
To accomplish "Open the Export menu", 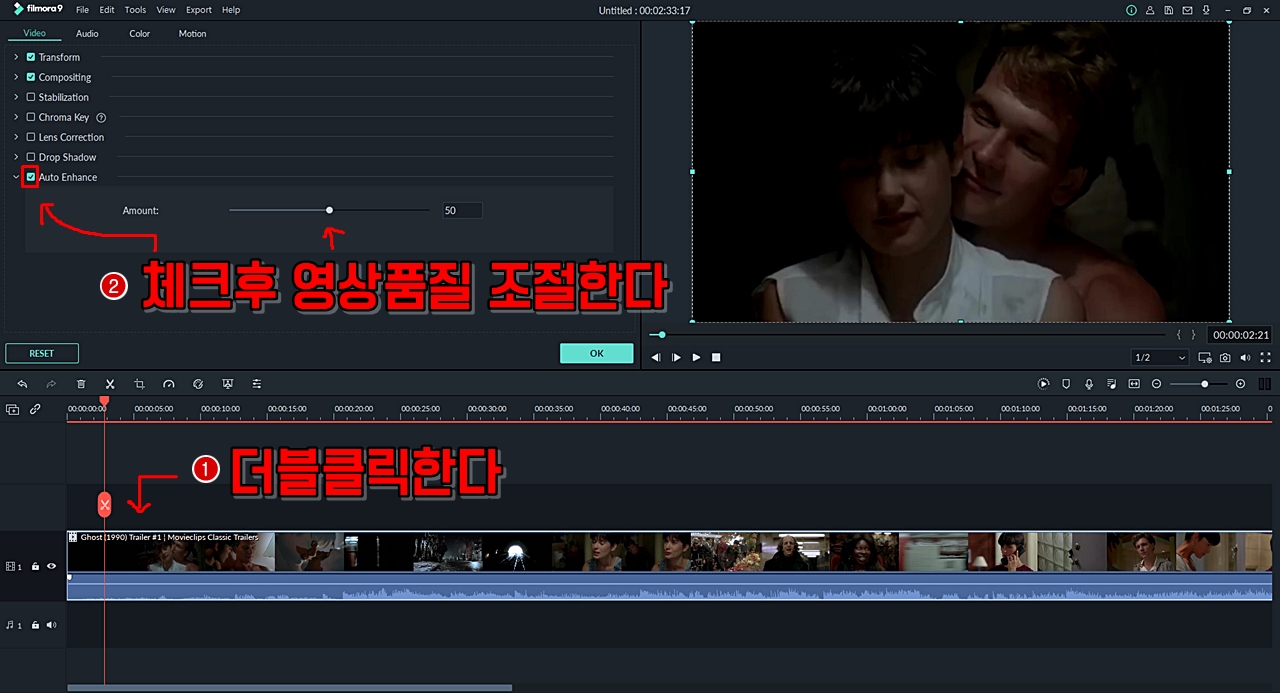I will (199, 10).
